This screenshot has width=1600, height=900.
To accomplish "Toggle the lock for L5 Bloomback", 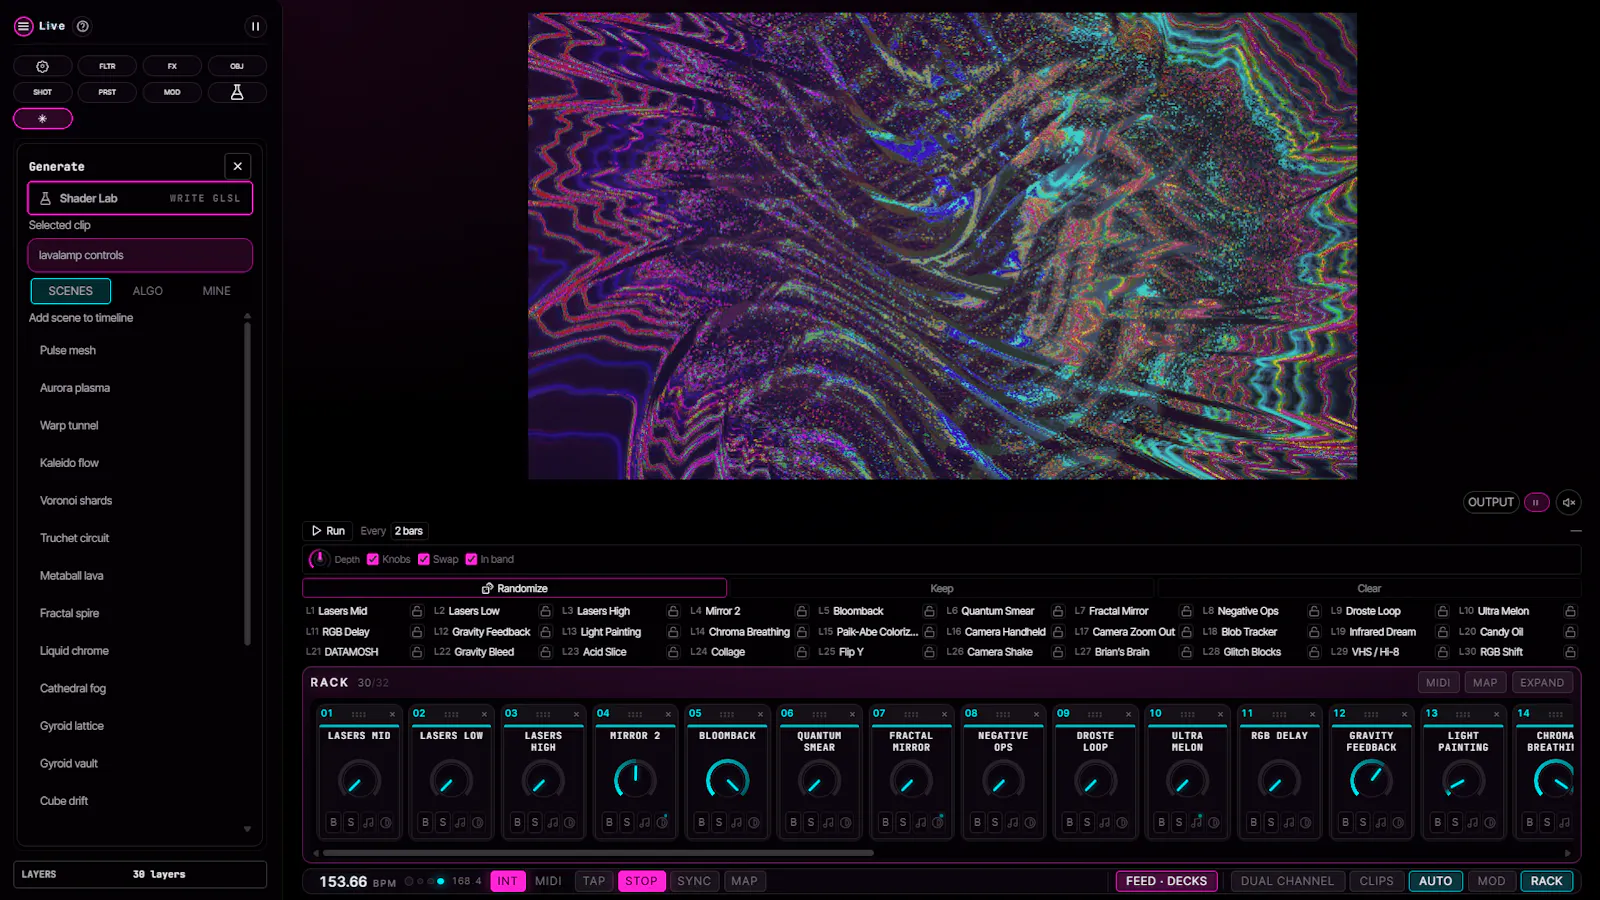I will [x=929, y=611].
